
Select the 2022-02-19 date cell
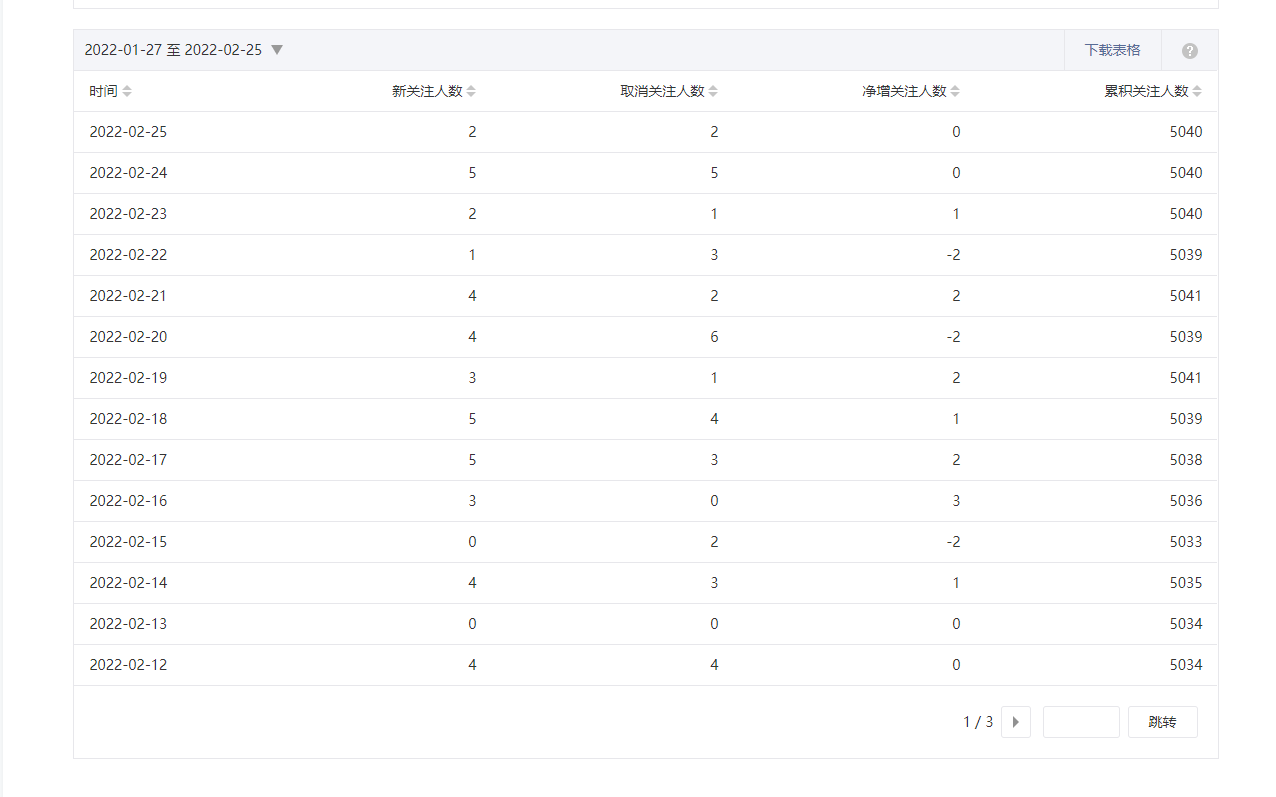click(128, 378)
